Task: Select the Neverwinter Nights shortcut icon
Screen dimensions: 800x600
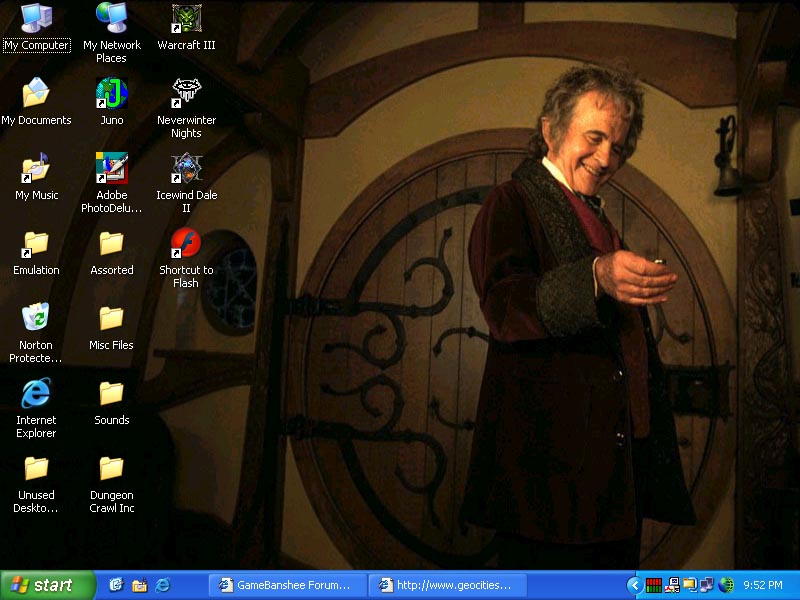Action: (x=186, y=108)
